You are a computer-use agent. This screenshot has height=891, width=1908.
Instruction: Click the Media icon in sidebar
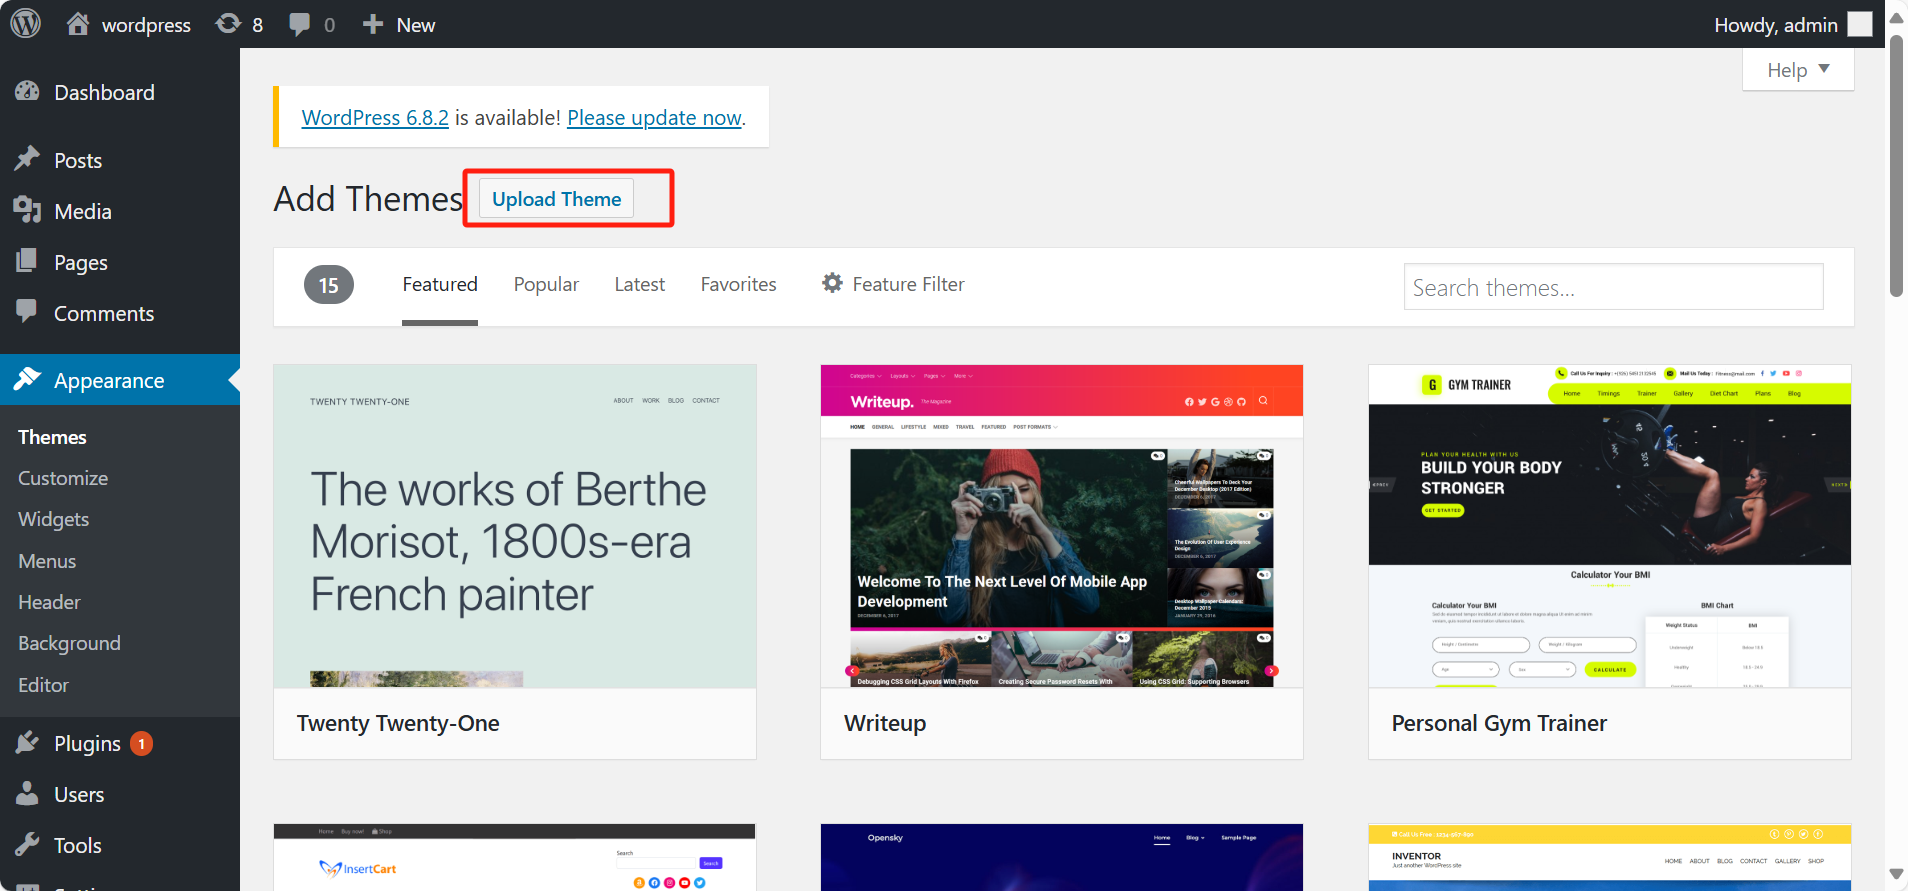(27, 210)
